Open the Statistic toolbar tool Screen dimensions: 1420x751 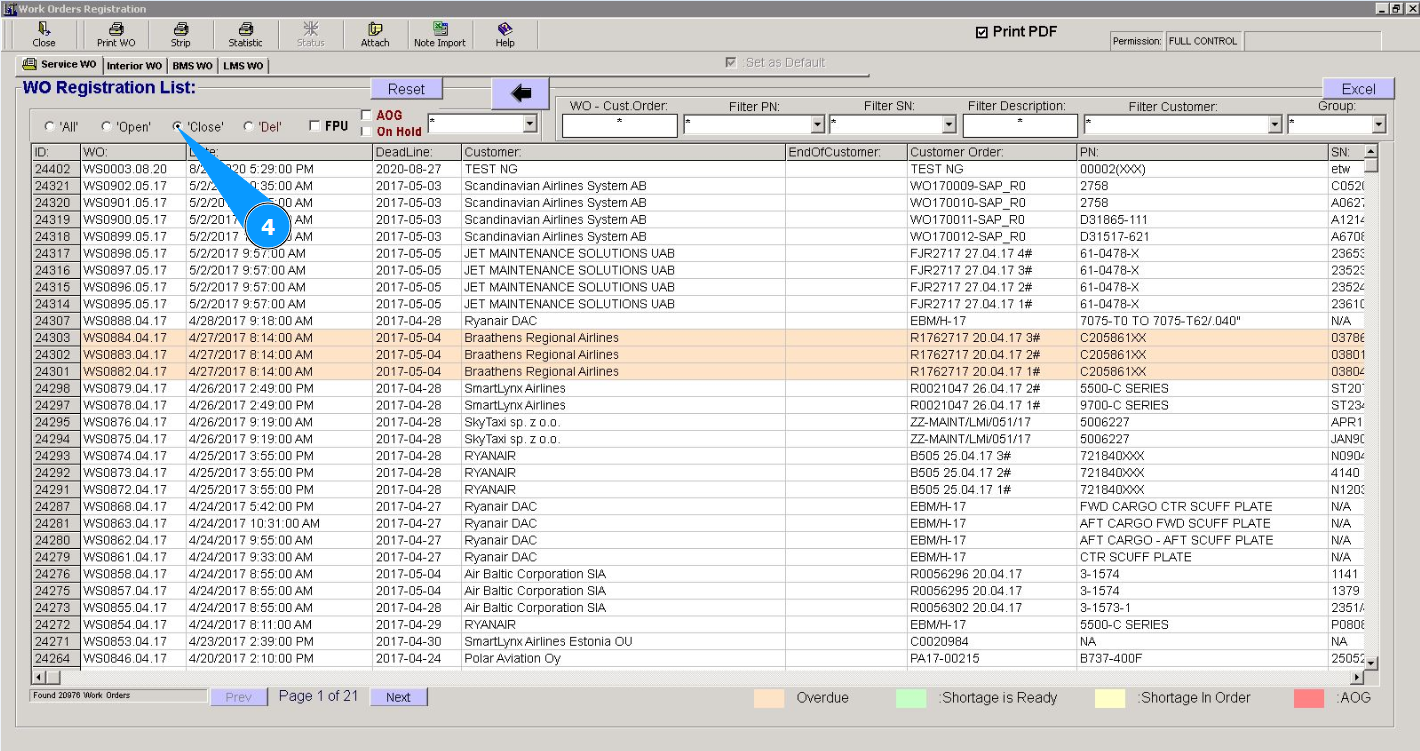[x=245, y=35]
